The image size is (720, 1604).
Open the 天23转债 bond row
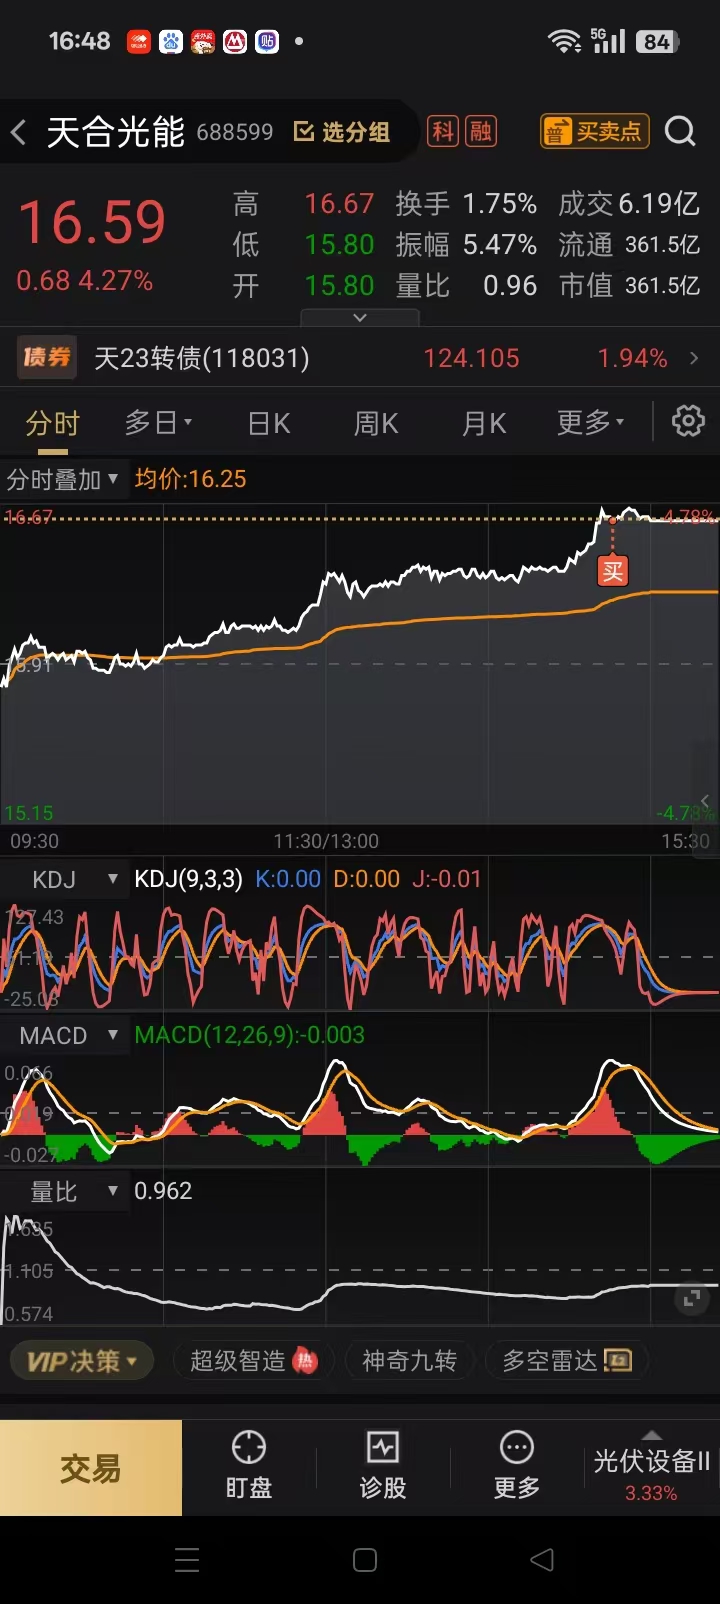click(360, 358)
